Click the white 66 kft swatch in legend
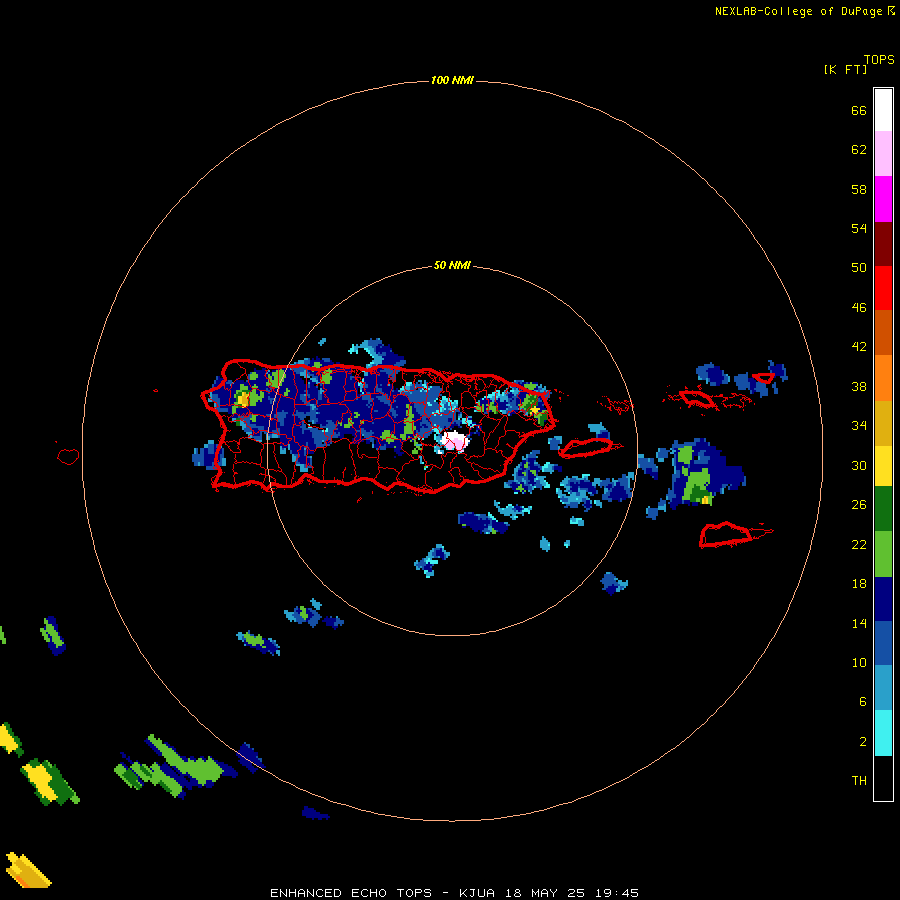The width and height of the screenshot is (900, 900). pyautogui.click(x=883, y=110)
